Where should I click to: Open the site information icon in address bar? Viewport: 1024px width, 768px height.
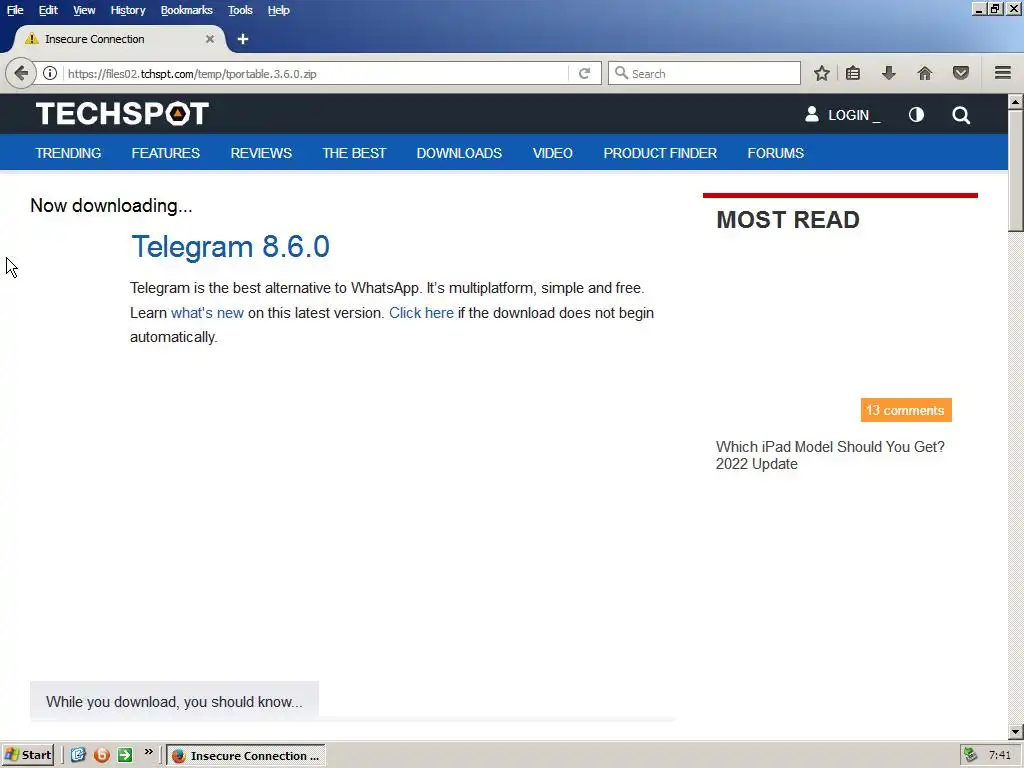click(50, 73)
